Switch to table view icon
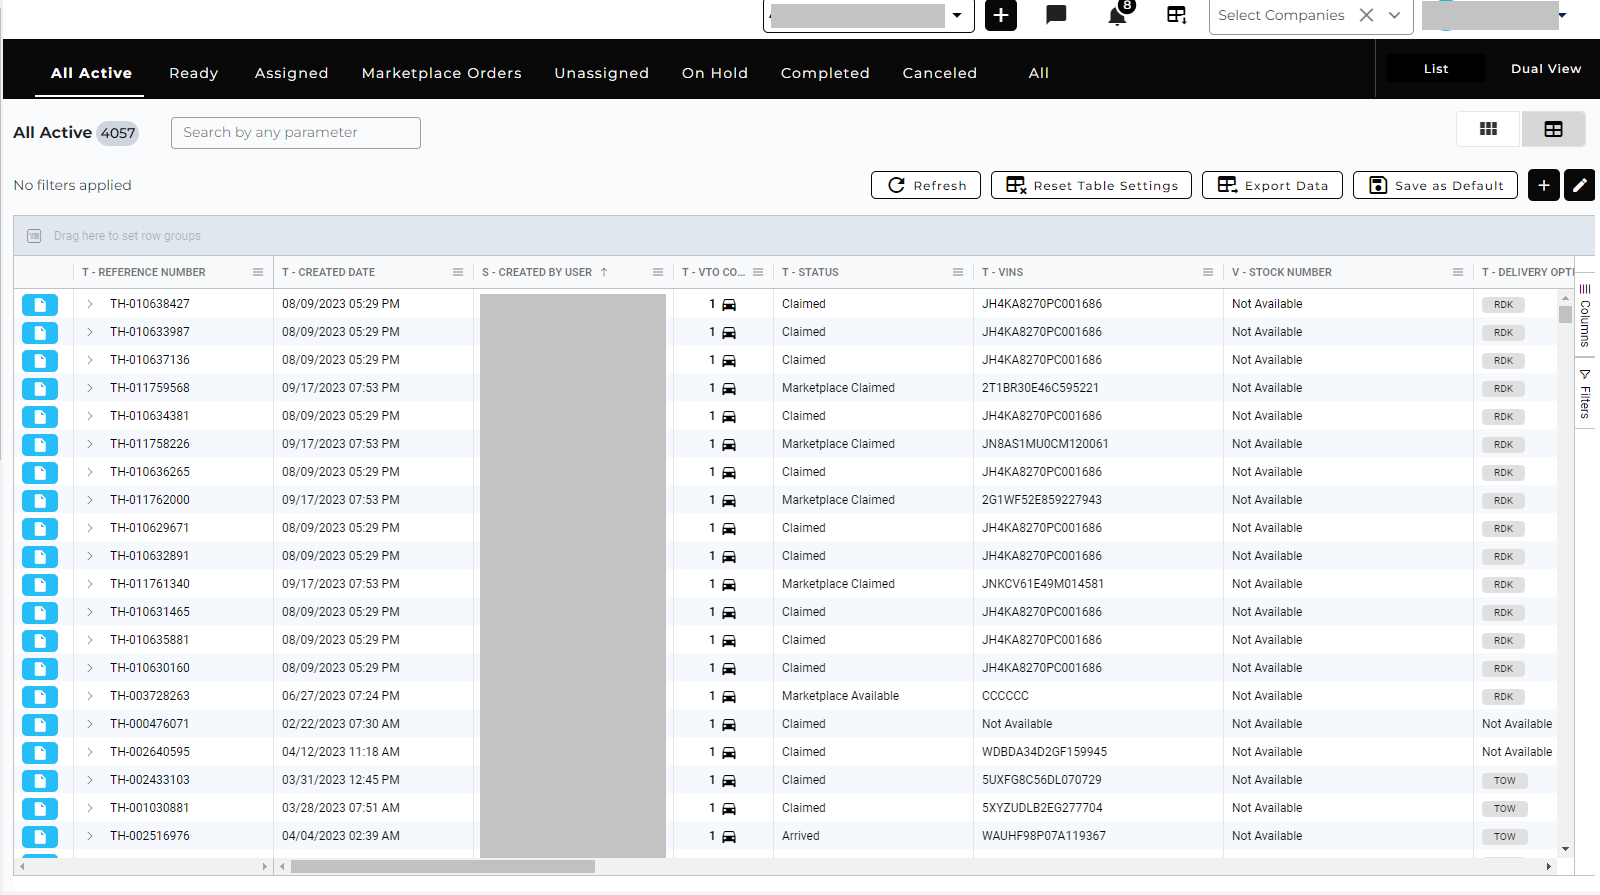The height and width of the screenshot is (895, 1600). [1553, 129]
